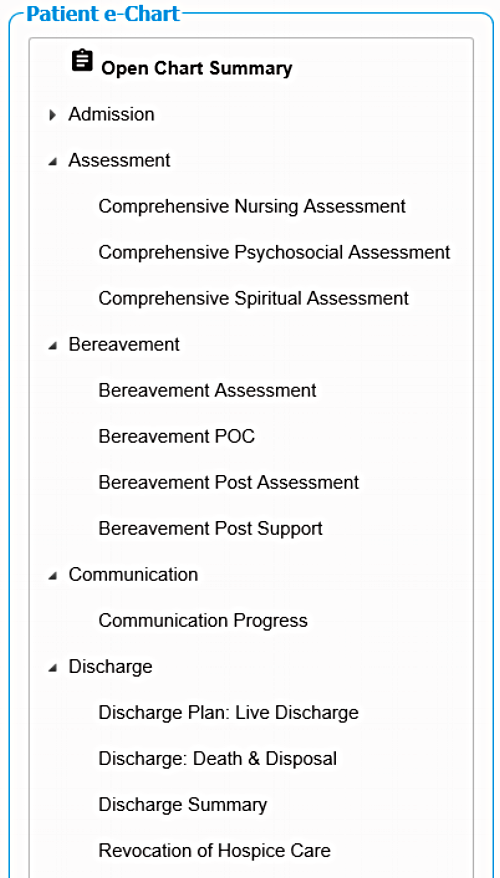This screenshot has width=500, height=878.
Task: Select Bereavement POC
Action: 176,436
